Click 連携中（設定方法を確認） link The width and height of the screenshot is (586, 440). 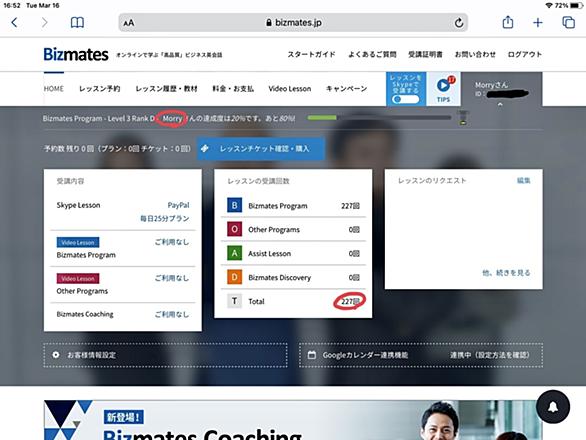click(x=490, y=355)
